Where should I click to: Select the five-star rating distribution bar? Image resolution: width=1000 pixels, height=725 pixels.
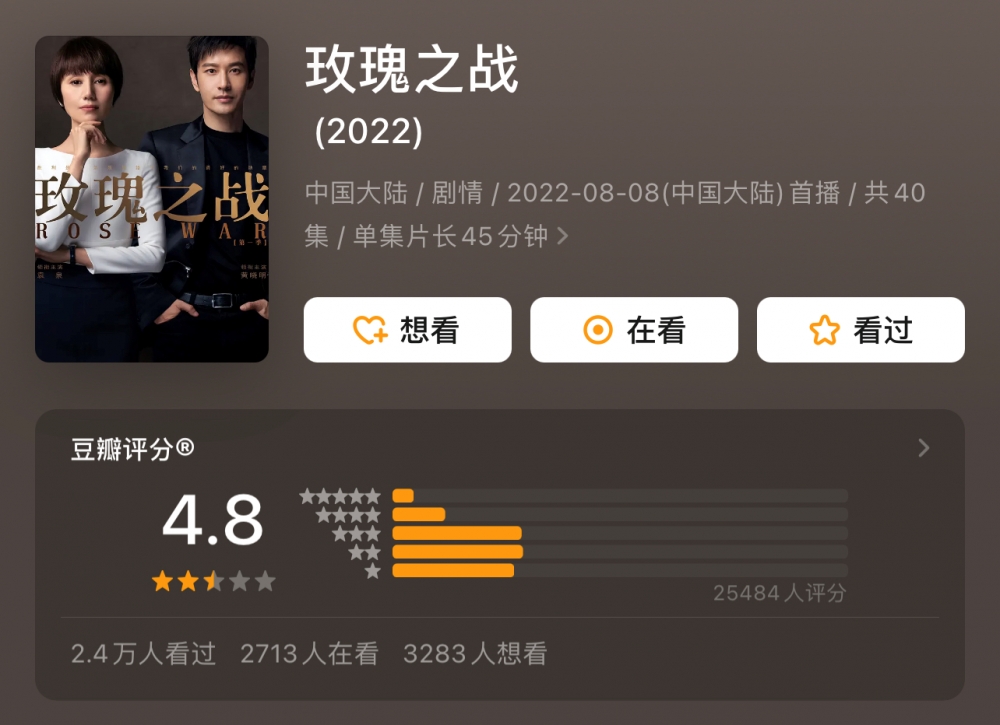pyautogui.click(x=620, y=496)
